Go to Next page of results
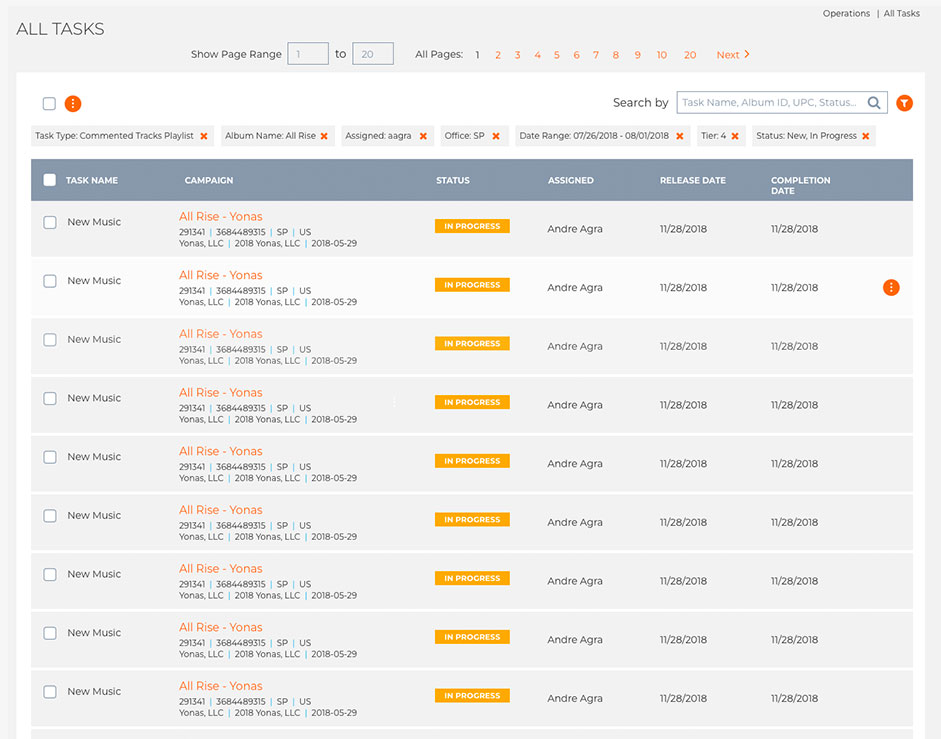941x739 pixels. pos(733,55)
